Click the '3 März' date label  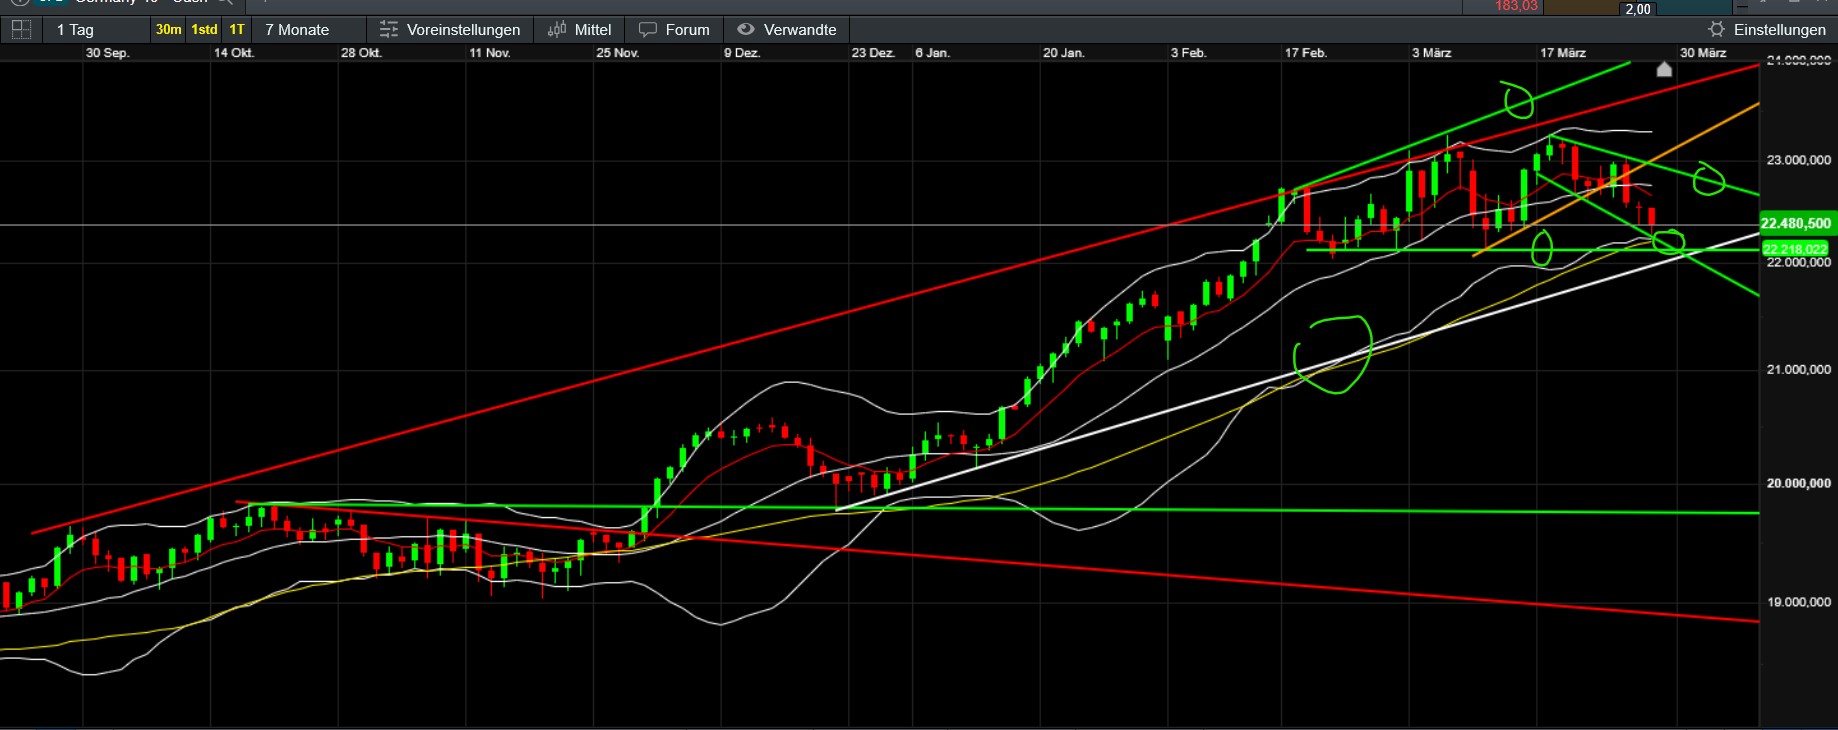(1431, 53)
